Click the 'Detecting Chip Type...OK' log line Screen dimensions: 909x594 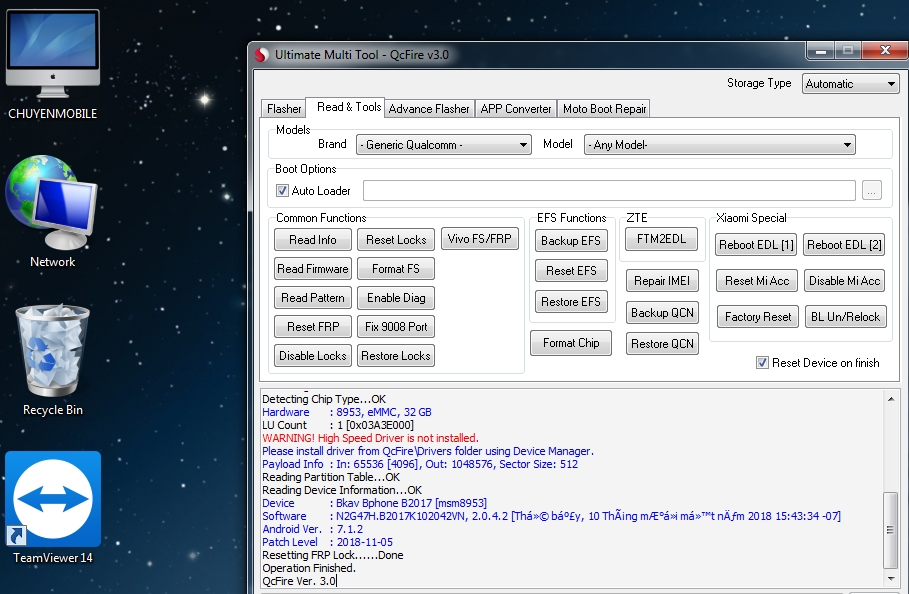pyautogui.click(x=324, y=399)
